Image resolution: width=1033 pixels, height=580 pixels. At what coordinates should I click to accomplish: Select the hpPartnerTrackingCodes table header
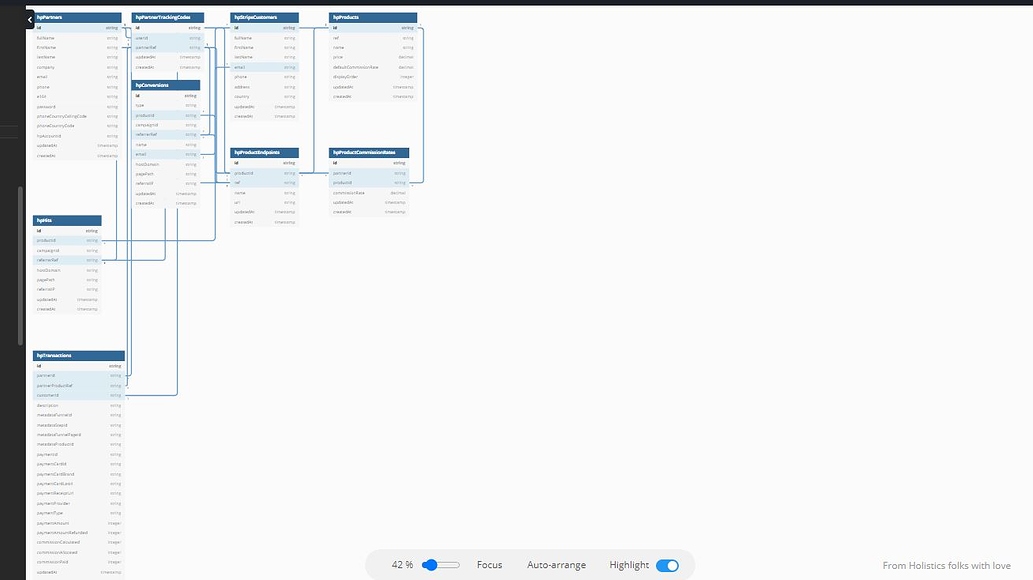click(x=167, y=17)
